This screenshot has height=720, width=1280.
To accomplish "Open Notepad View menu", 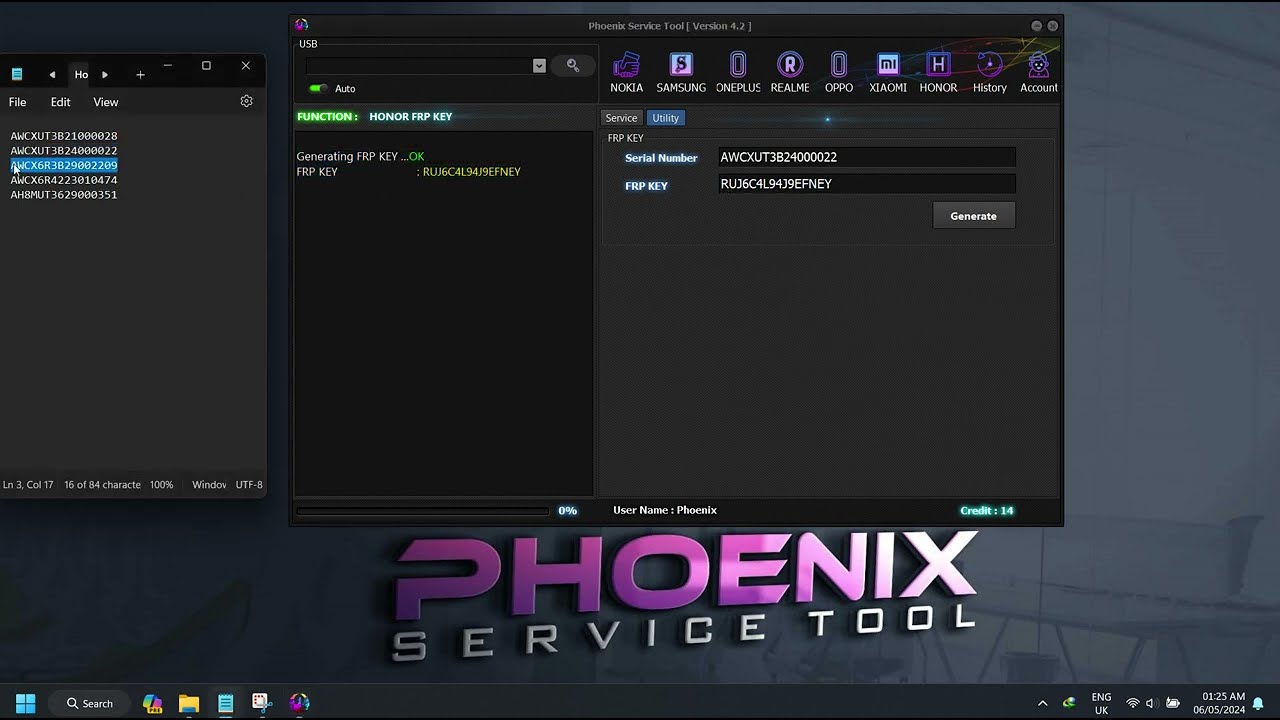I will pyautogui.click(x=106, y=102).
